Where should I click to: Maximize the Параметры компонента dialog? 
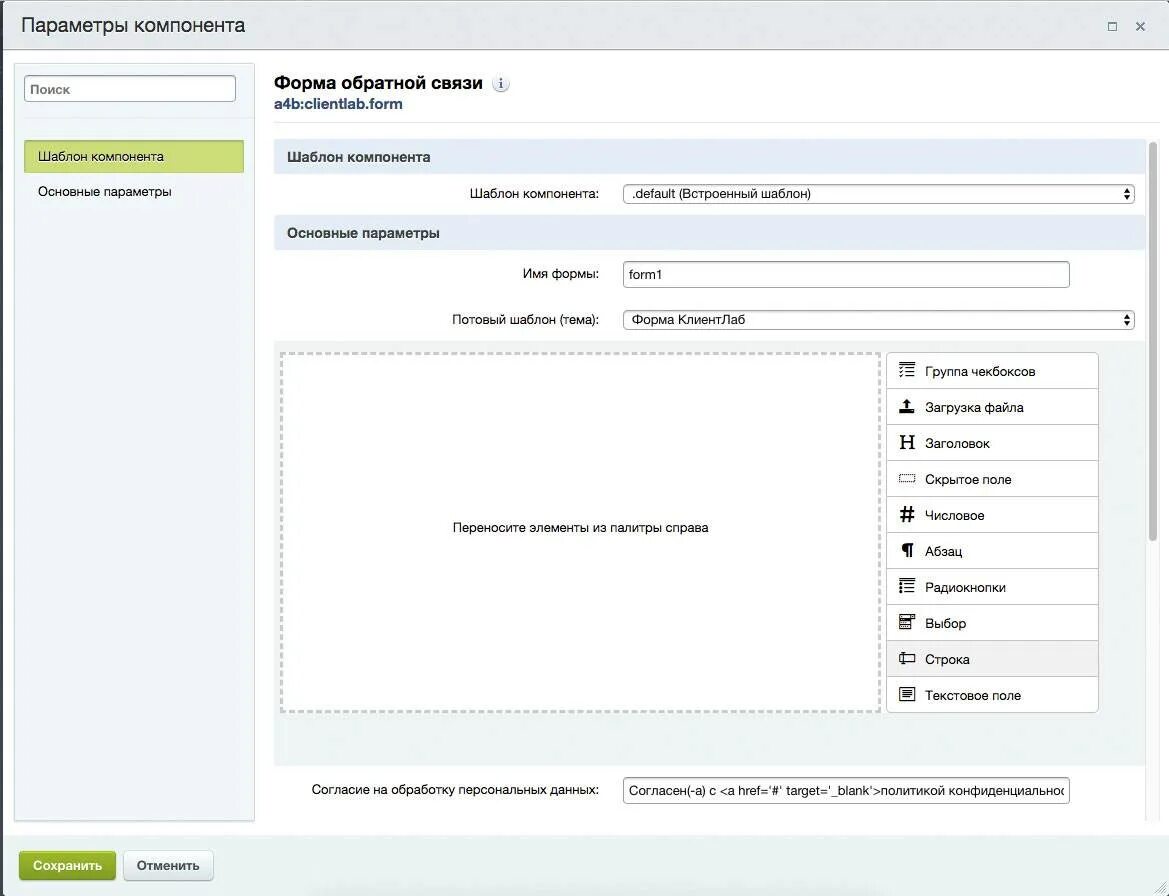point(1112,26)
